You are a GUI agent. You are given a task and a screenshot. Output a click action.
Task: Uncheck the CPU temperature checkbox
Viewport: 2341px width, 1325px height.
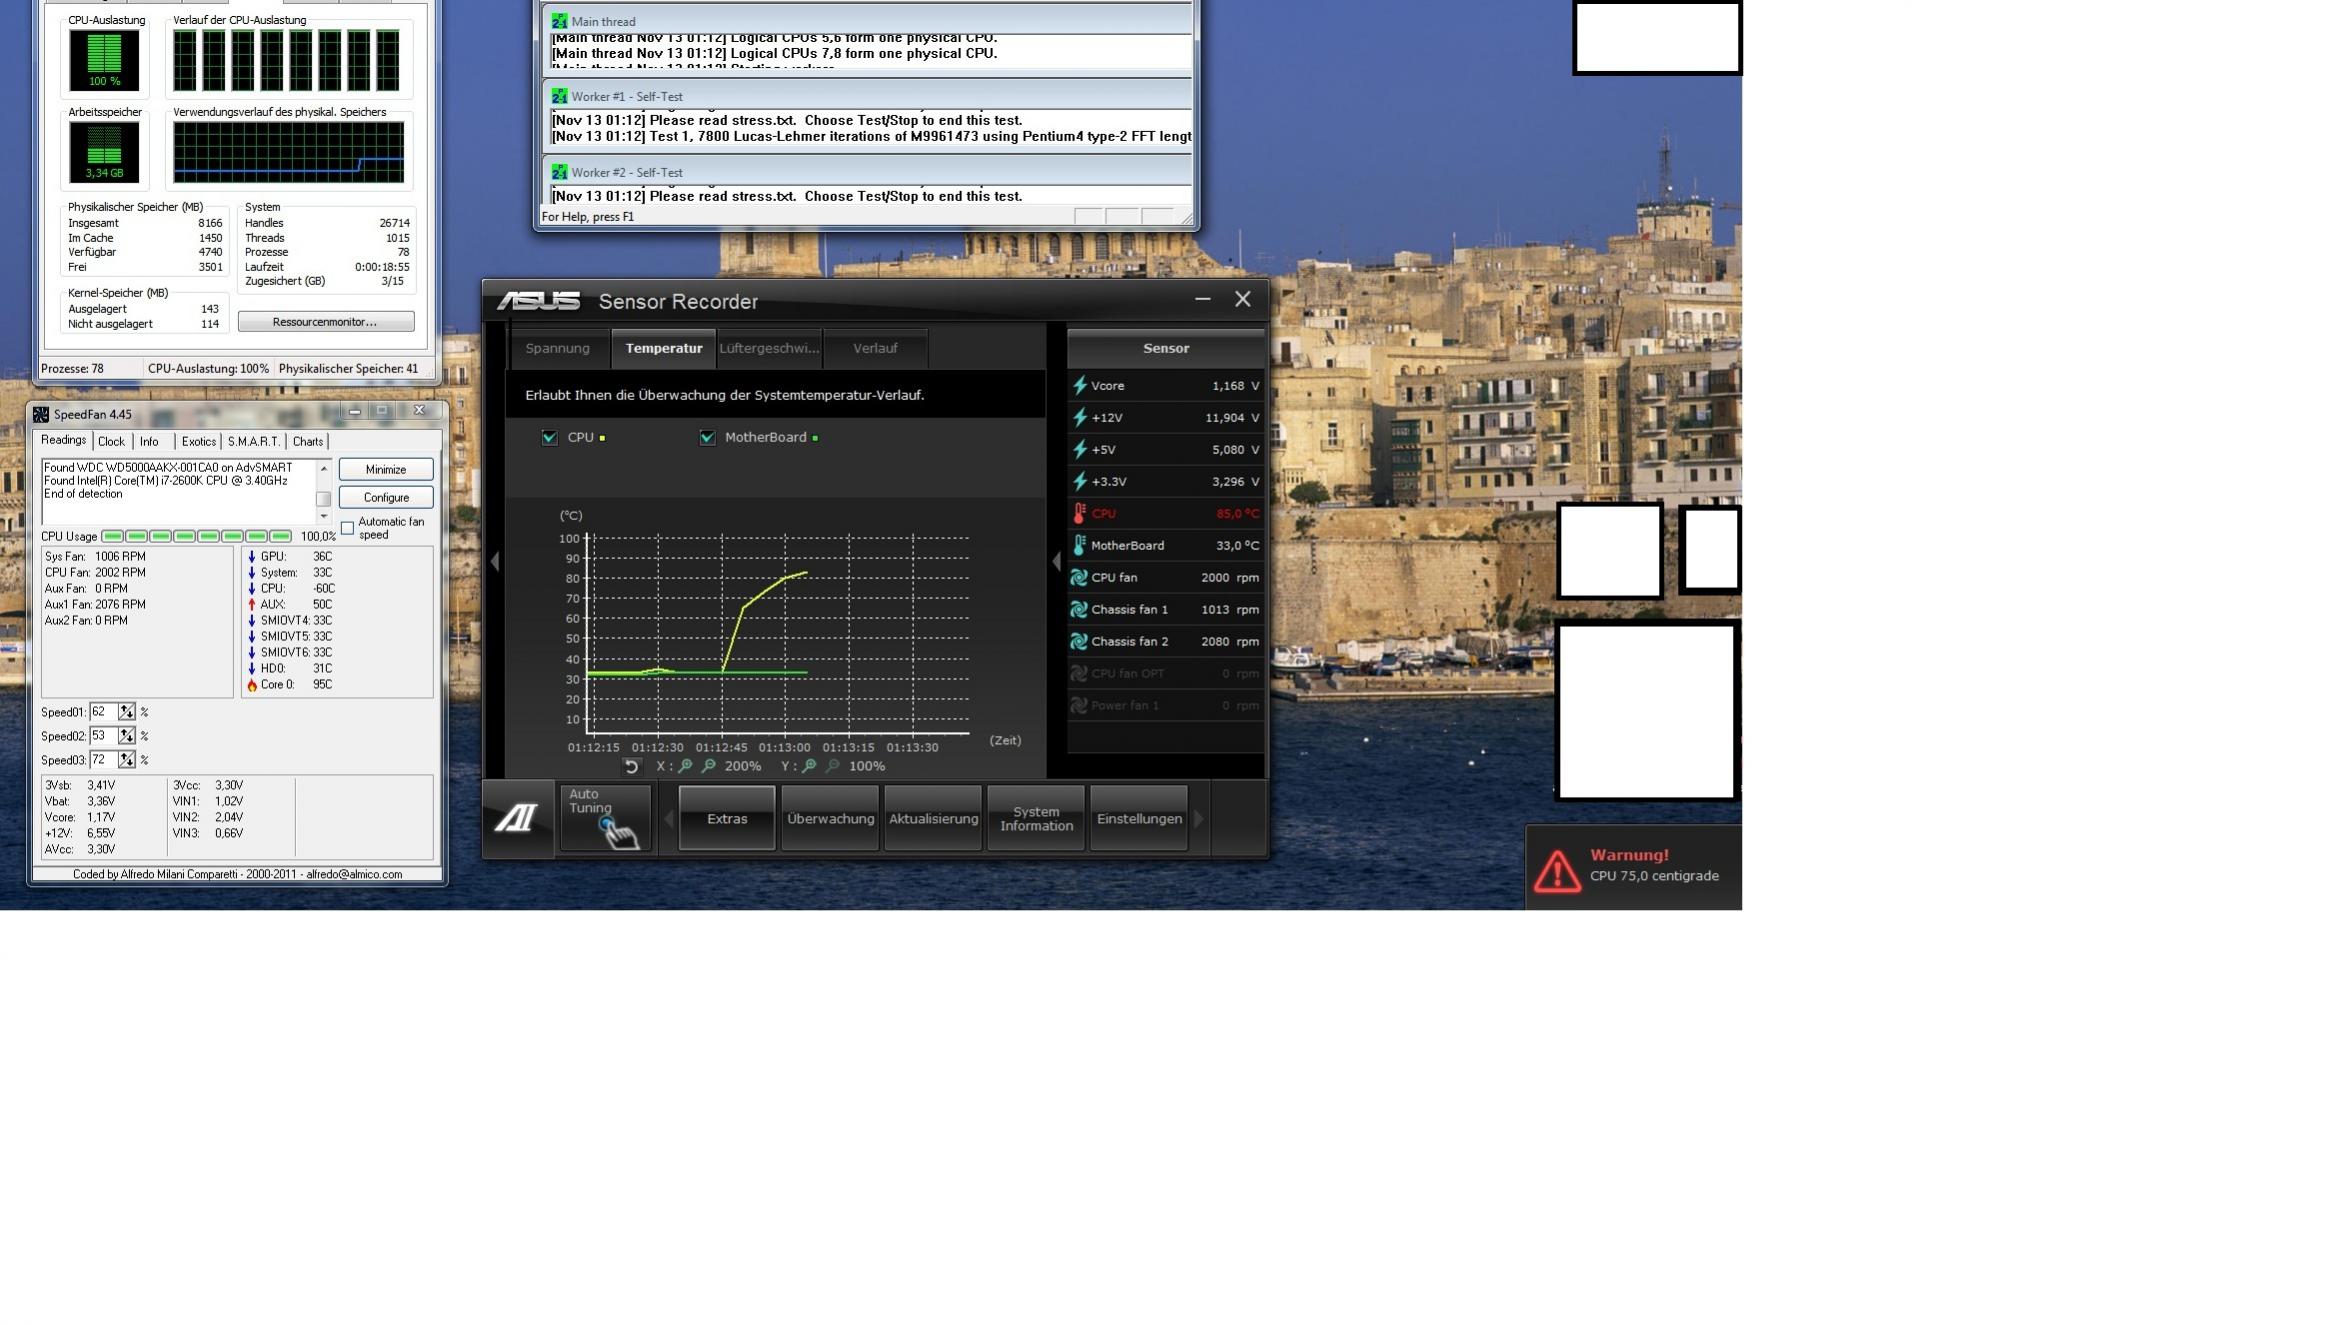coord(549,438)
